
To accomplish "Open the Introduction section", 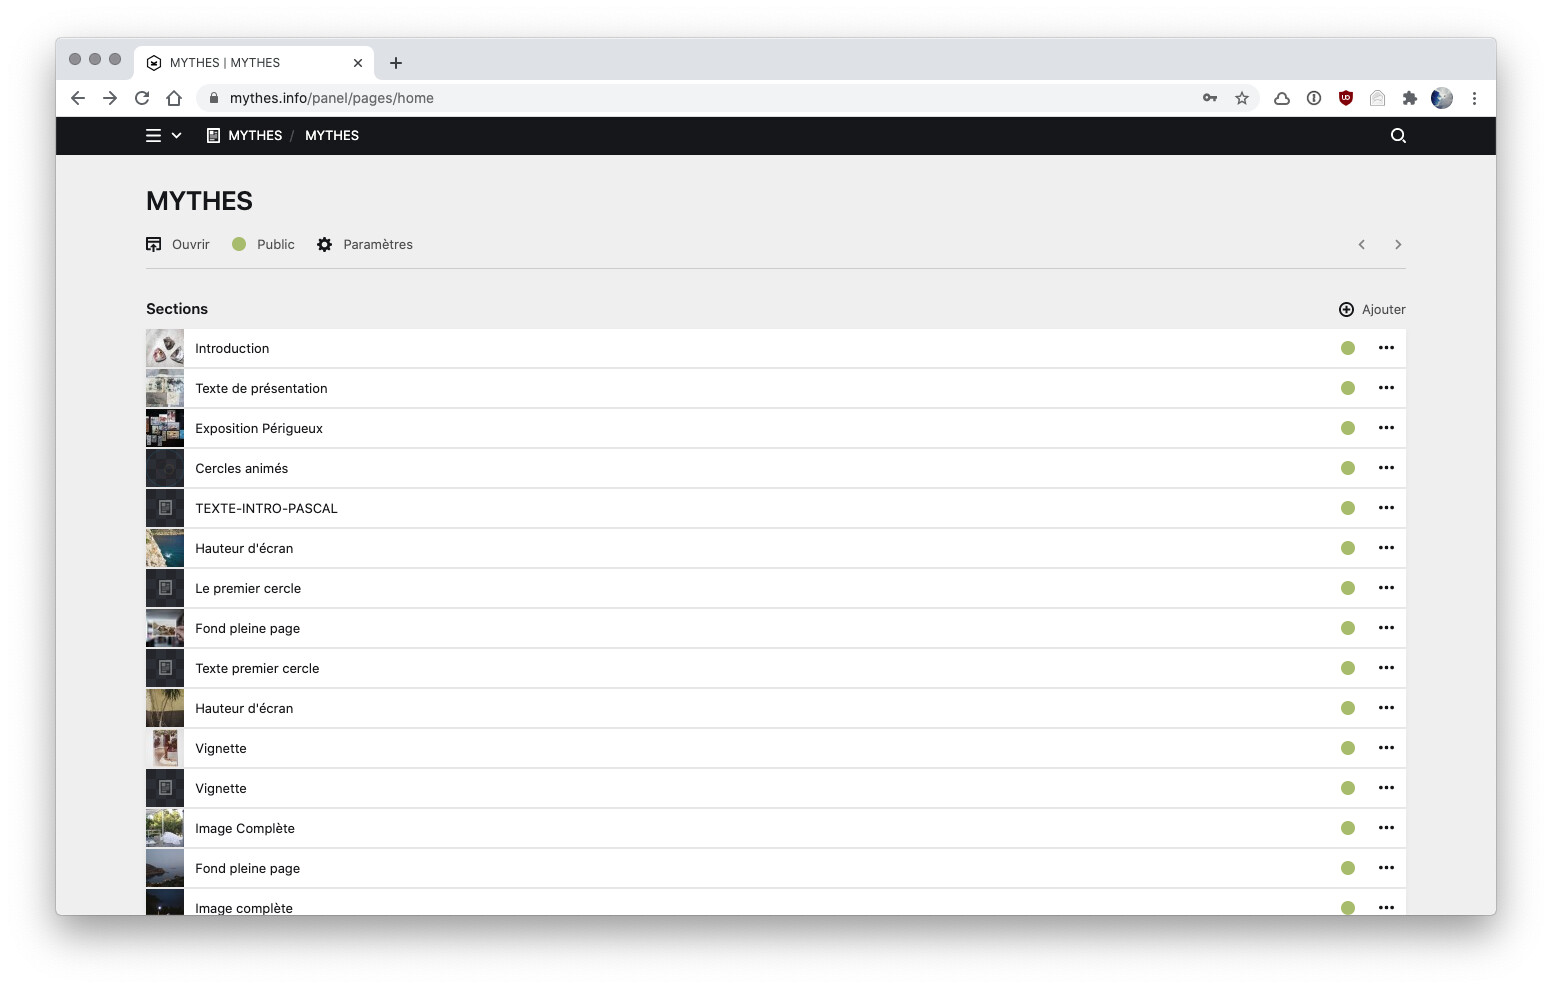I will [776, 349].
